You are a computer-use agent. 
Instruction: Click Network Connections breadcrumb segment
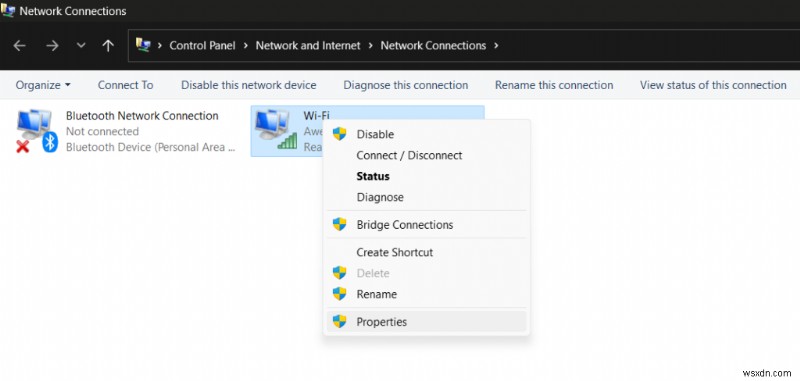tap(433, 45)
